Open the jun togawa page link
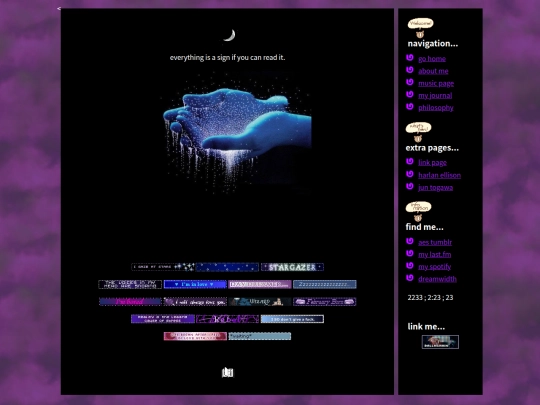This screenshot has height=405, width=540. point(436,187)
